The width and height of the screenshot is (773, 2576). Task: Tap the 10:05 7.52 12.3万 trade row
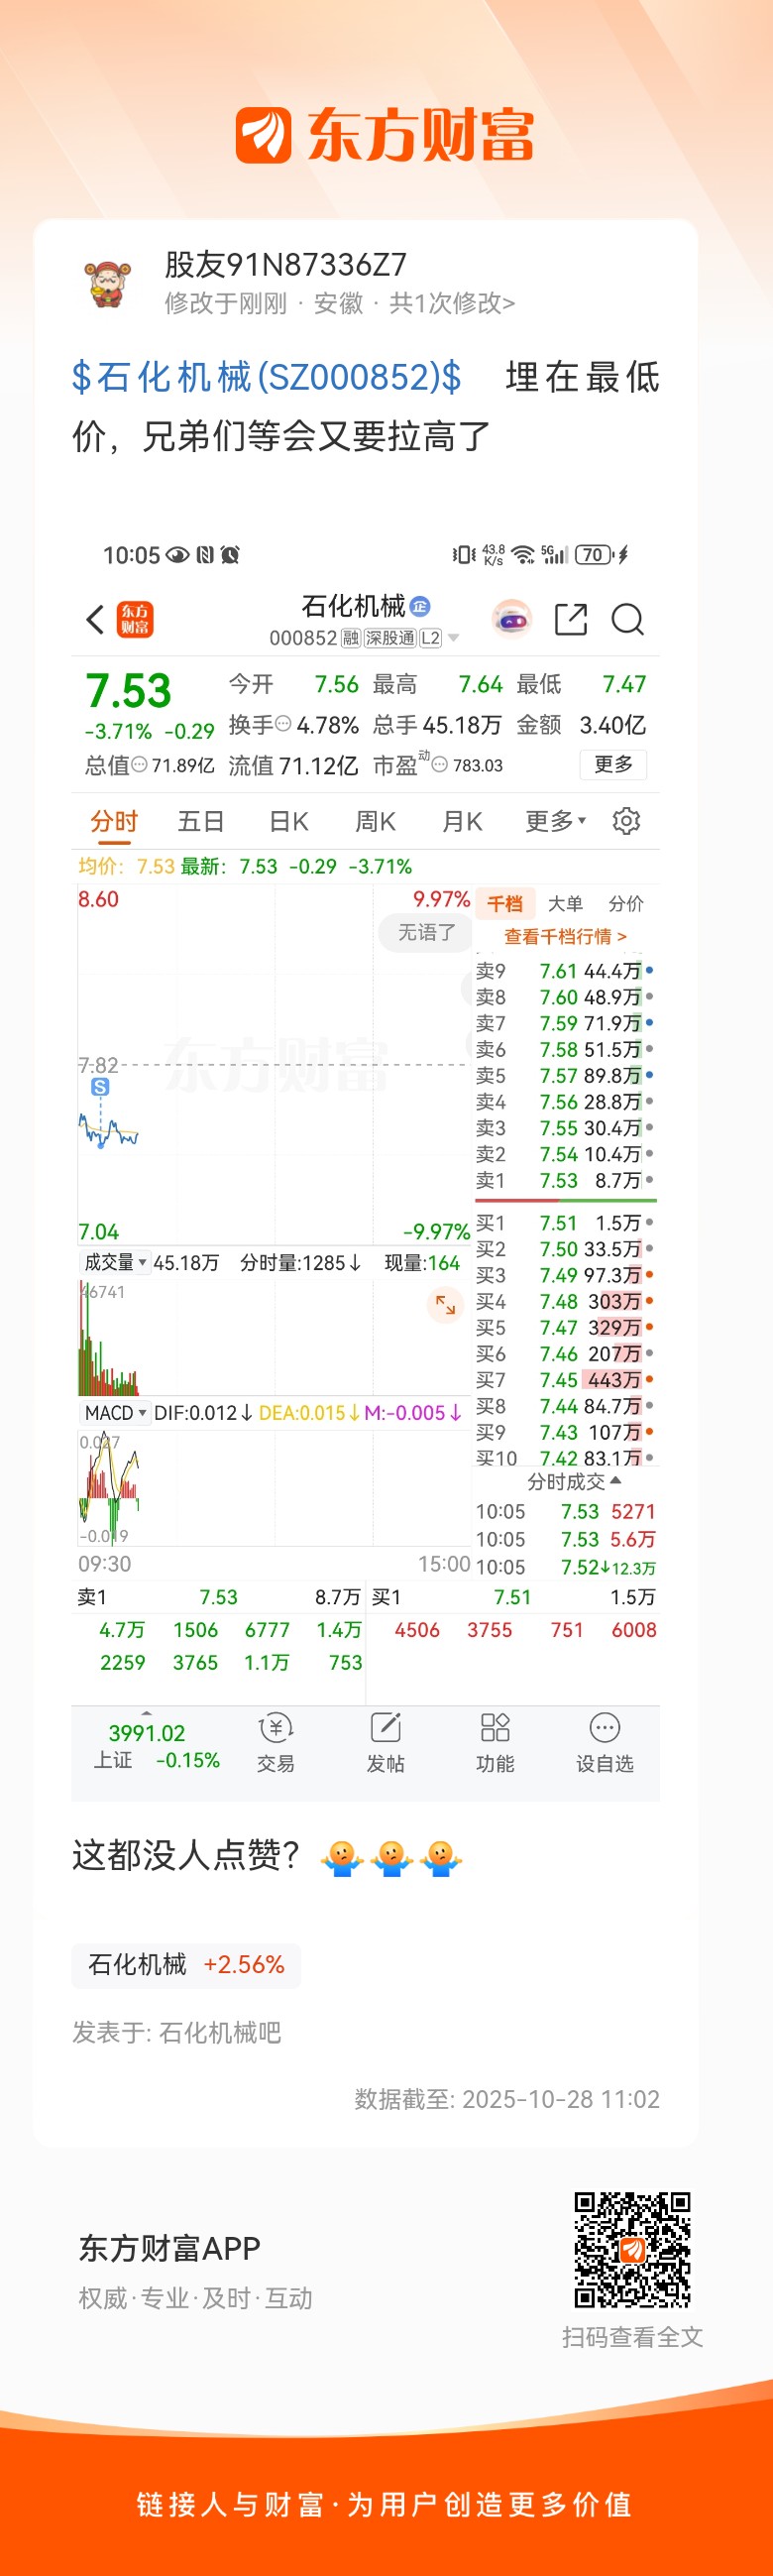[565, 1567]
